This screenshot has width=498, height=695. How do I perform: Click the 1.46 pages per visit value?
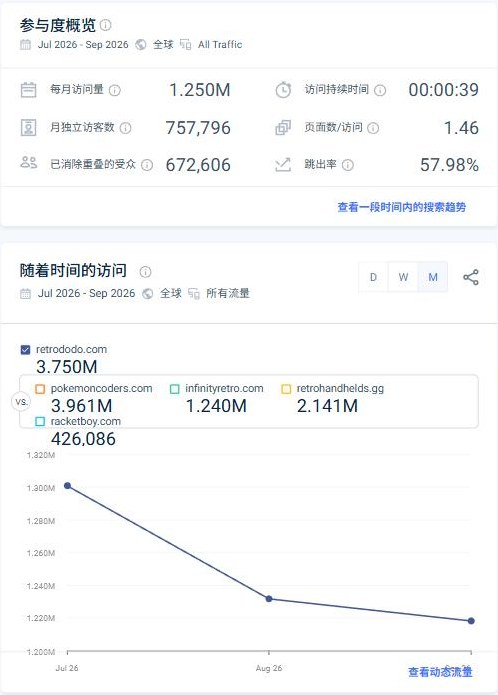pos(461,128)
